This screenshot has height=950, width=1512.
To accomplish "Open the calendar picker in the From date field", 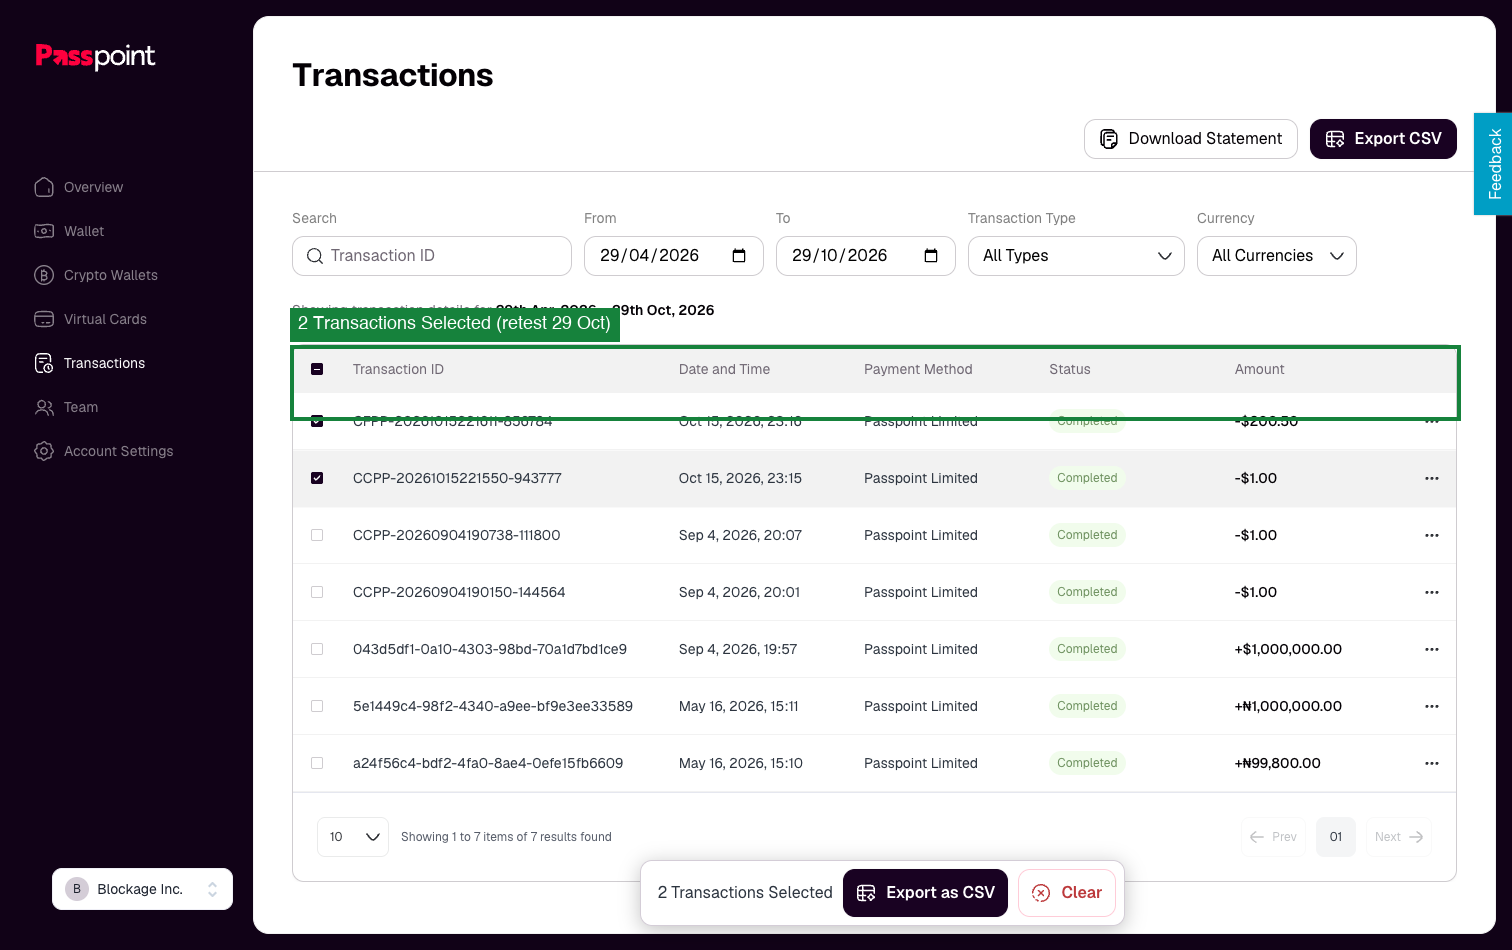I will coord(739,256).
